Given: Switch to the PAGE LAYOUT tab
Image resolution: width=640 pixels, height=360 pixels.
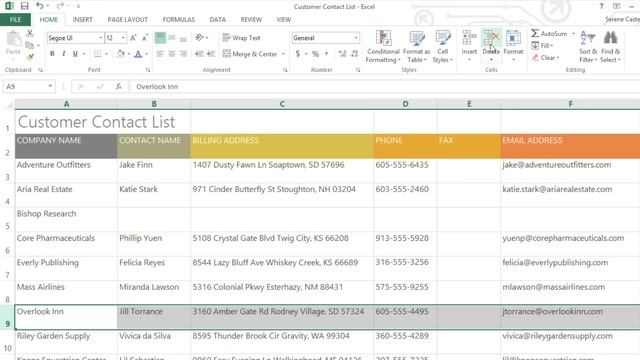Looking at the screenshot, I should click(128, 20).
